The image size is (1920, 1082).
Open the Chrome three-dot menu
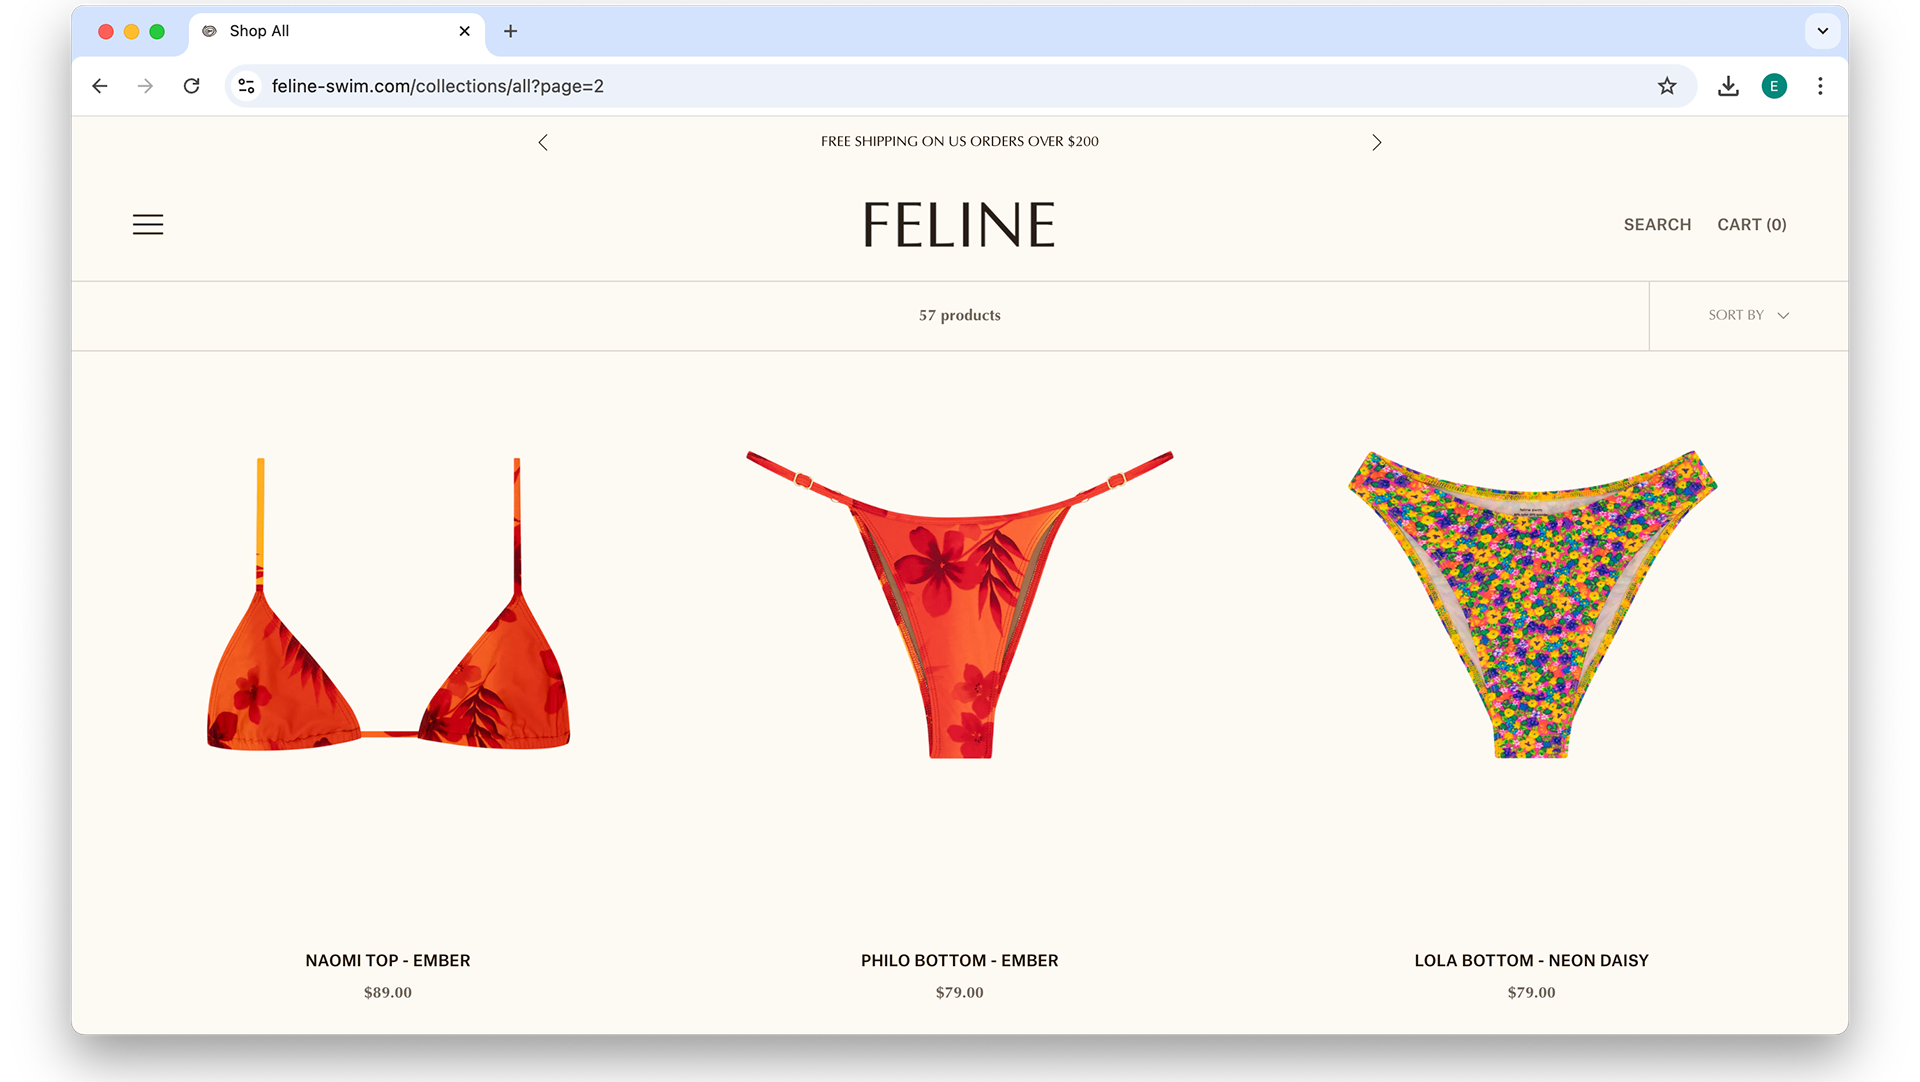coord(1820,86)
